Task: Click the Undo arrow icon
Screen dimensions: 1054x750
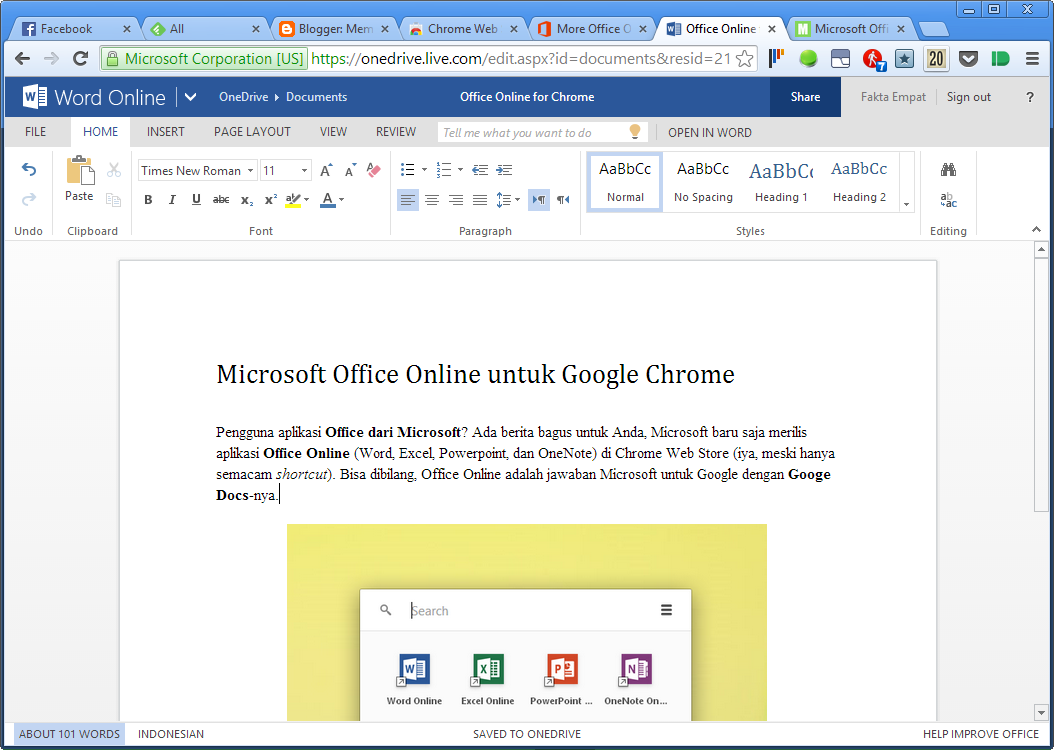Action: click(29, 170)
